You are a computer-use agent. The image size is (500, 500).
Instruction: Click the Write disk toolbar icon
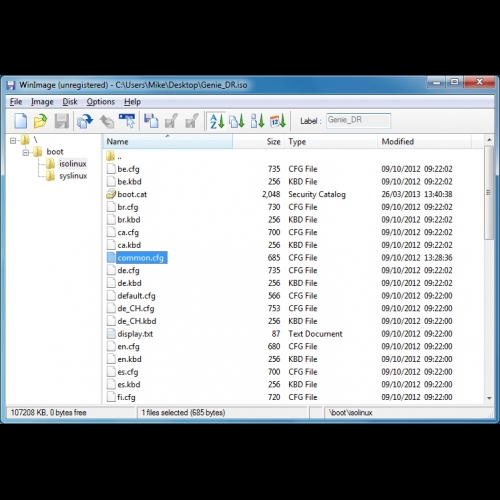(107, 121)
